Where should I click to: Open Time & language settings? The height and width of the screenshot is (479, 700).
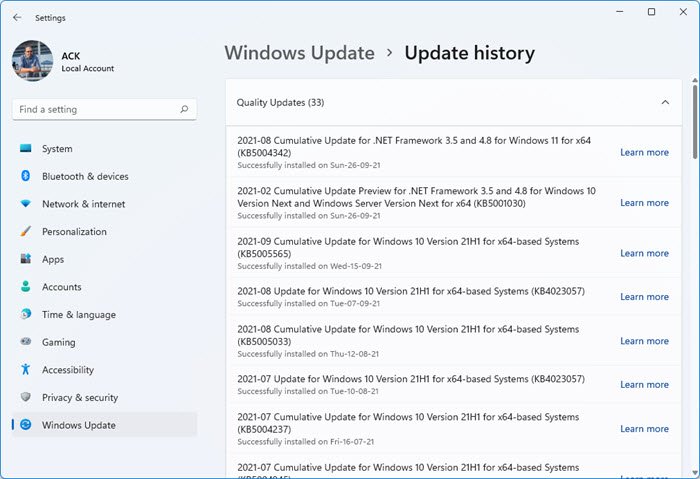(78, 314)
